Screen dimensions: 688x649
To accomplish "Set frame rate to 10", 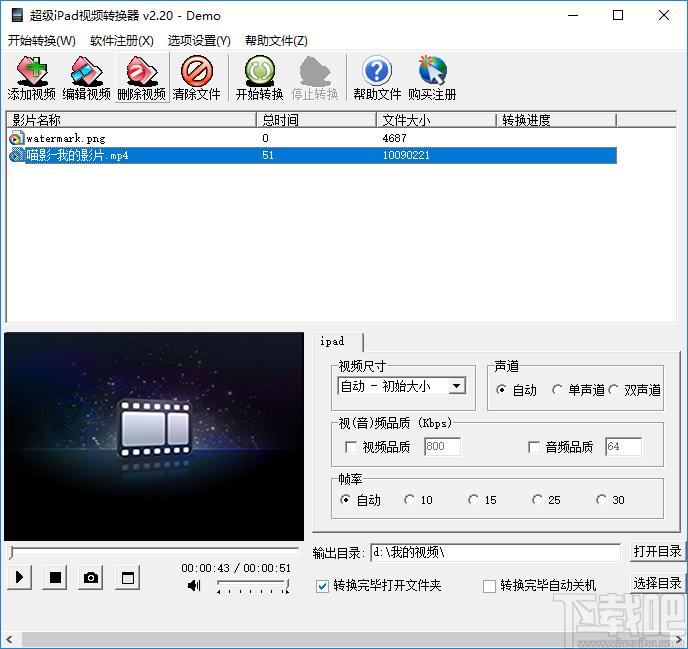I will (x=409, y=500).
